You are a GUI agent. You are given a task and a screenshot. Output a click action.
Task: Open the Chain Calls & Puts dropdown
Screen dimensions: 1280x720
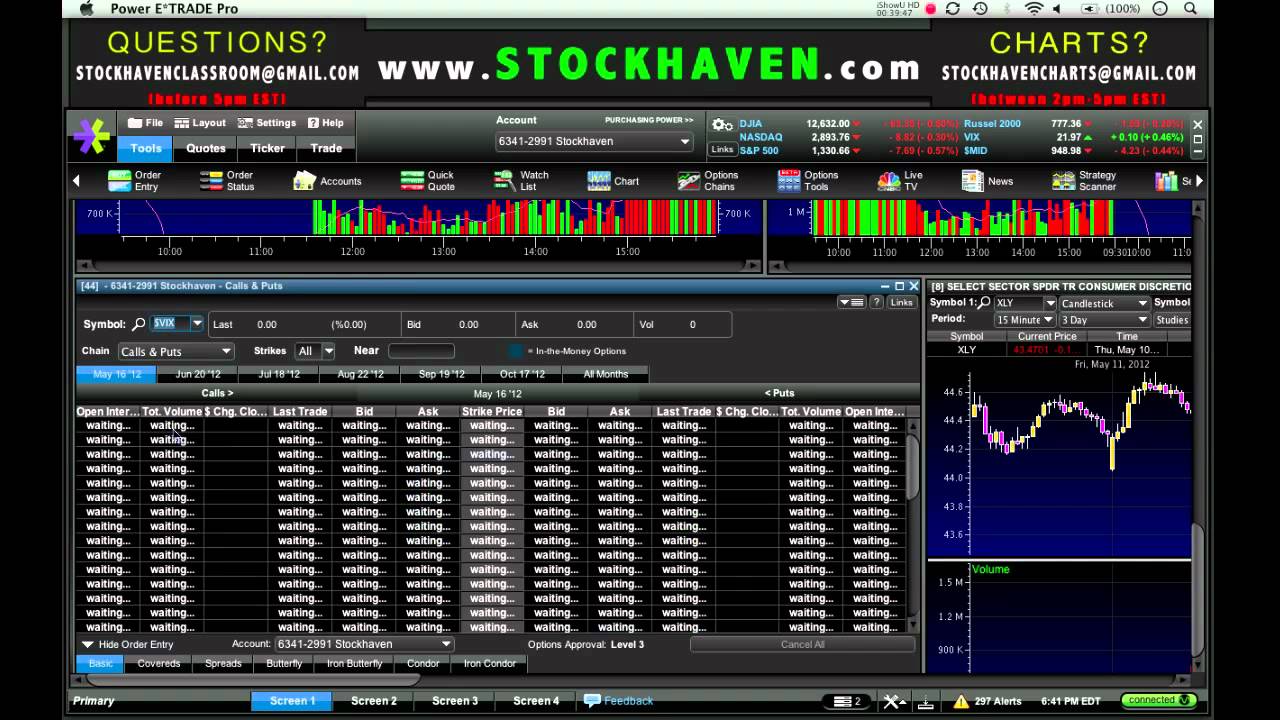(x=176, y=351)
